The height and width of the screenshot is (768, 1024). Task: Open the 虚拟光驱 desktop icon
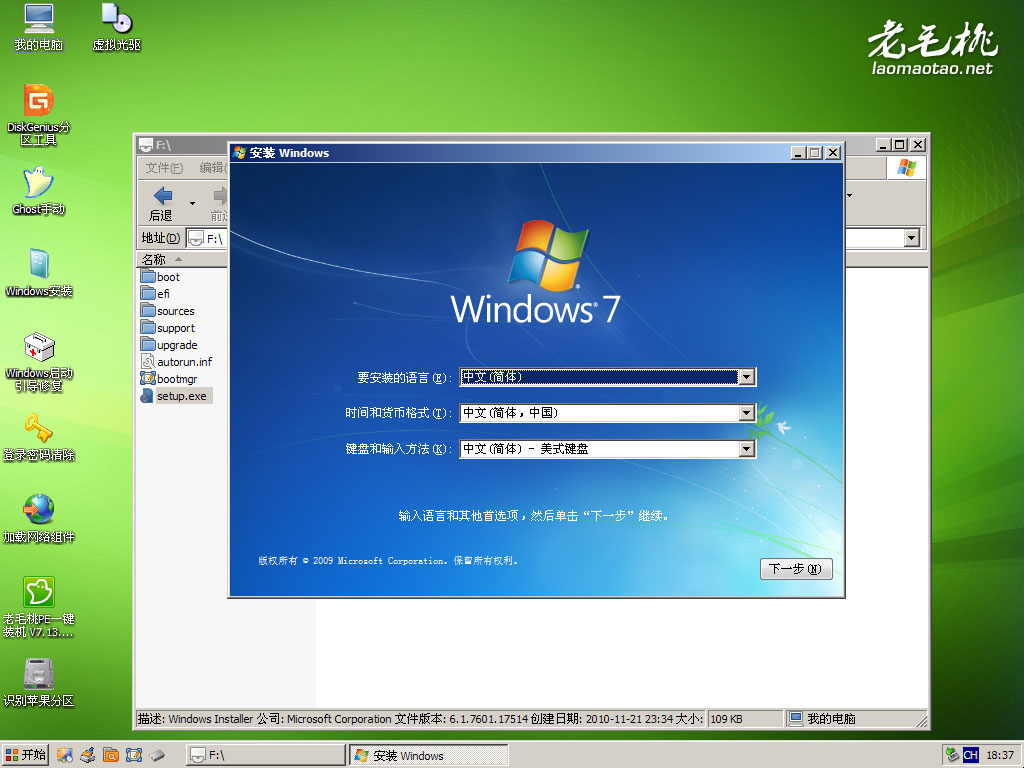tap(116, 27)
